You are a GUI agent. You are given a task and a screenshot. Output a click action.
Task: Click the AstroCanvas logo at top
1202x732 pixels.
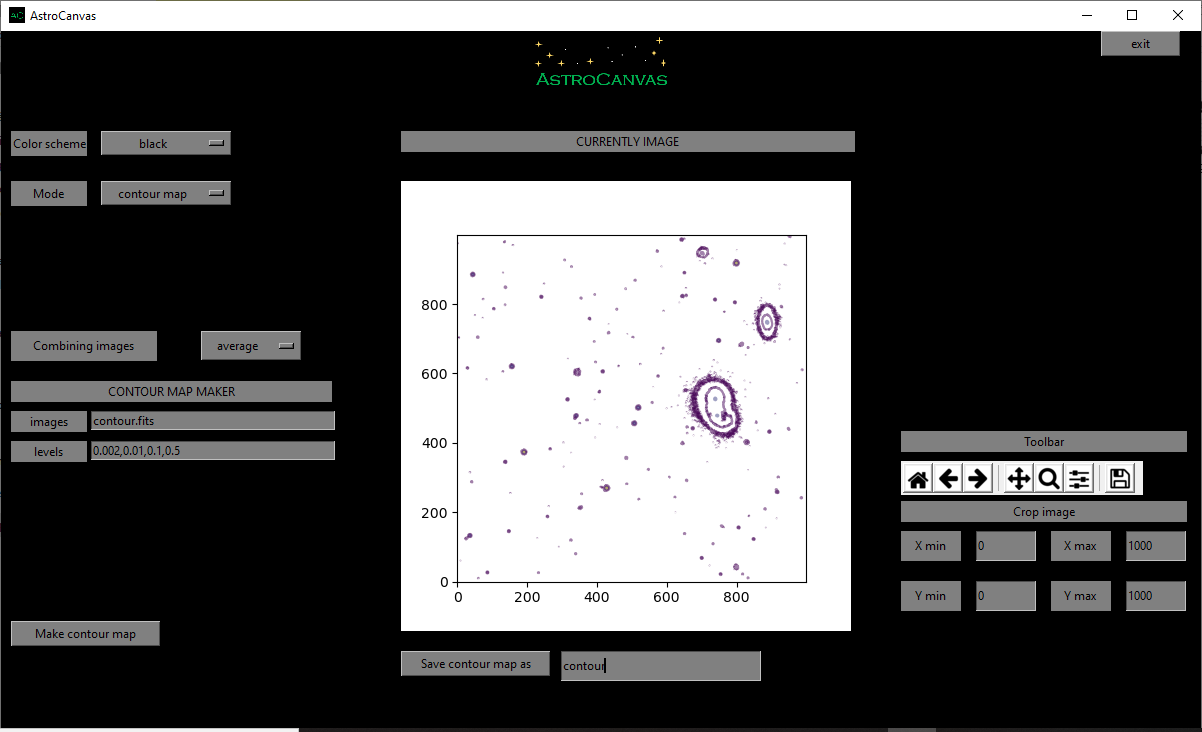pos(601,62)
